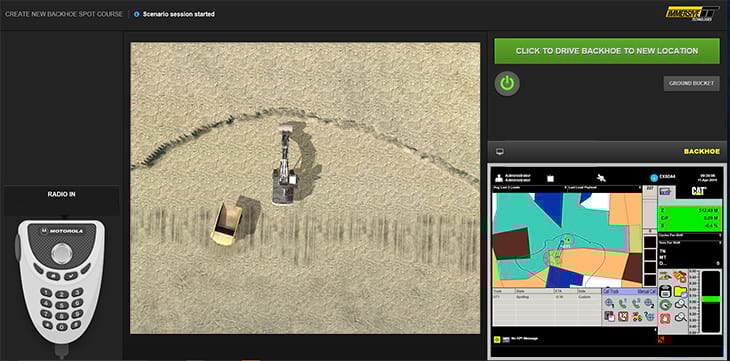Click the blue info icon near EX5044
Image resolution: width=730 pixels, height=361 pixels.
[x=653, y=177]
